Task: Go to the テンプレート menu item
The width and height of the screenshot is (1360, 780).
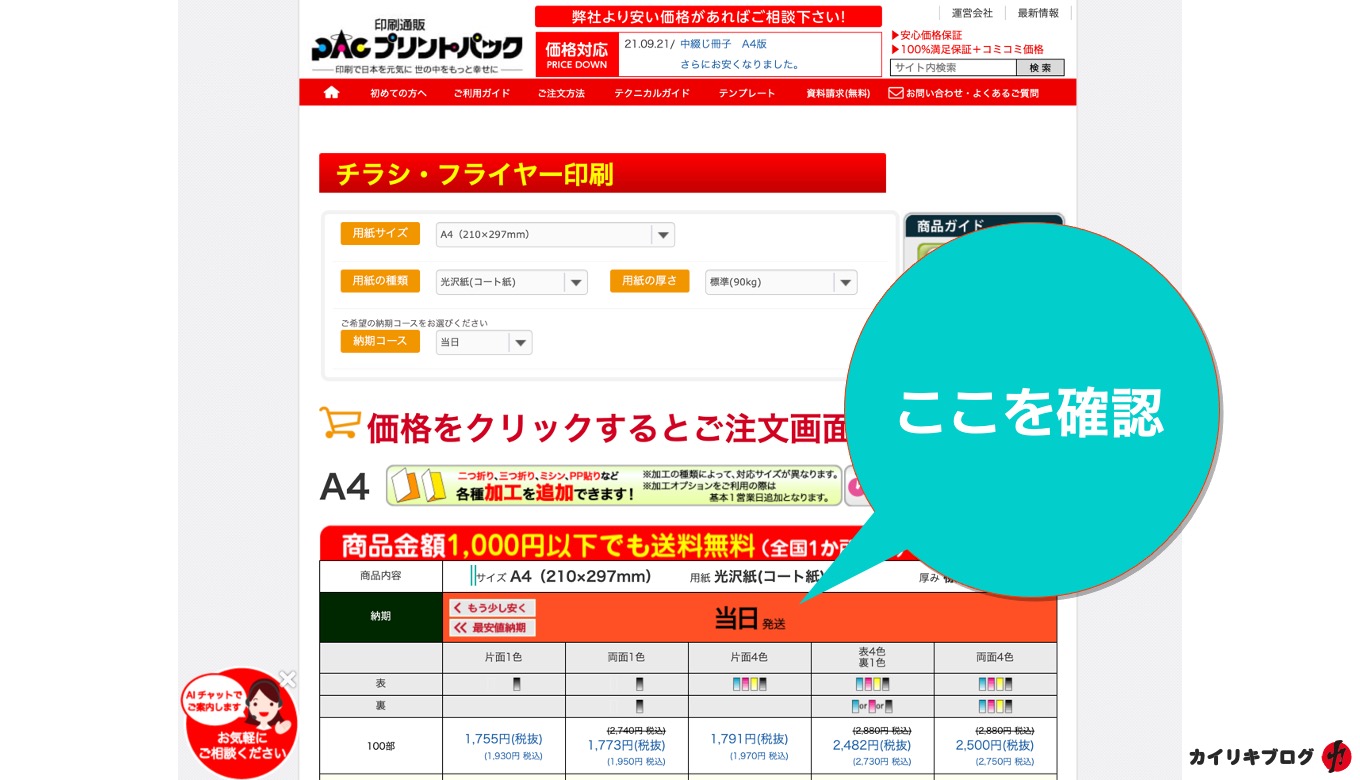Action: (x=746, y=93)
